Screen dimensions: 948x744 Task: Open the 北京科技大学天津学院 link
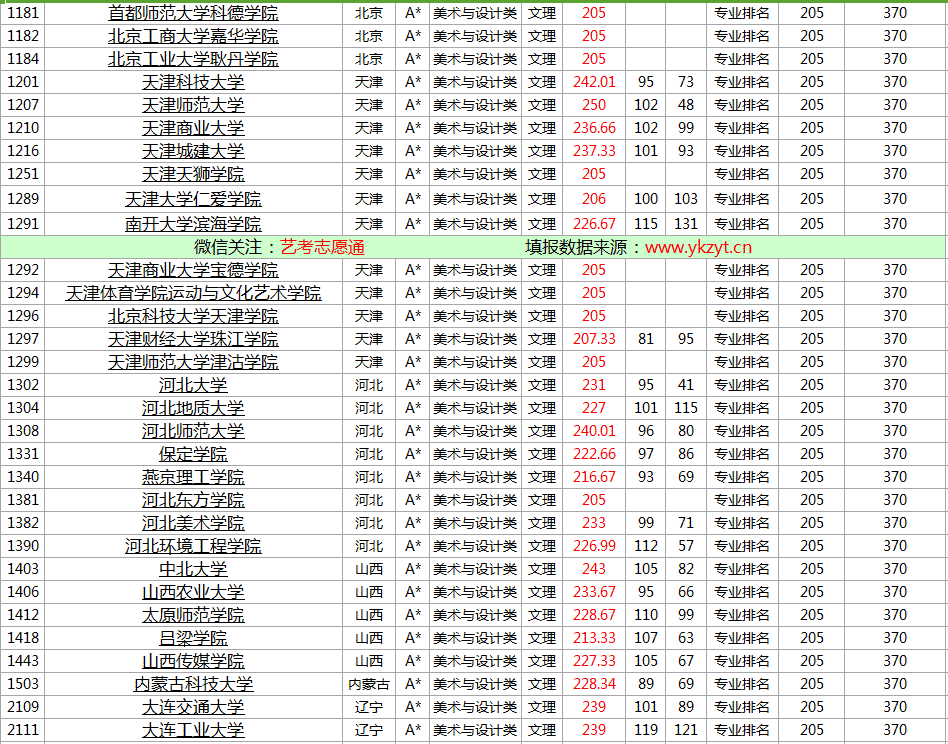pyautogui.click(x=193, y=316)
